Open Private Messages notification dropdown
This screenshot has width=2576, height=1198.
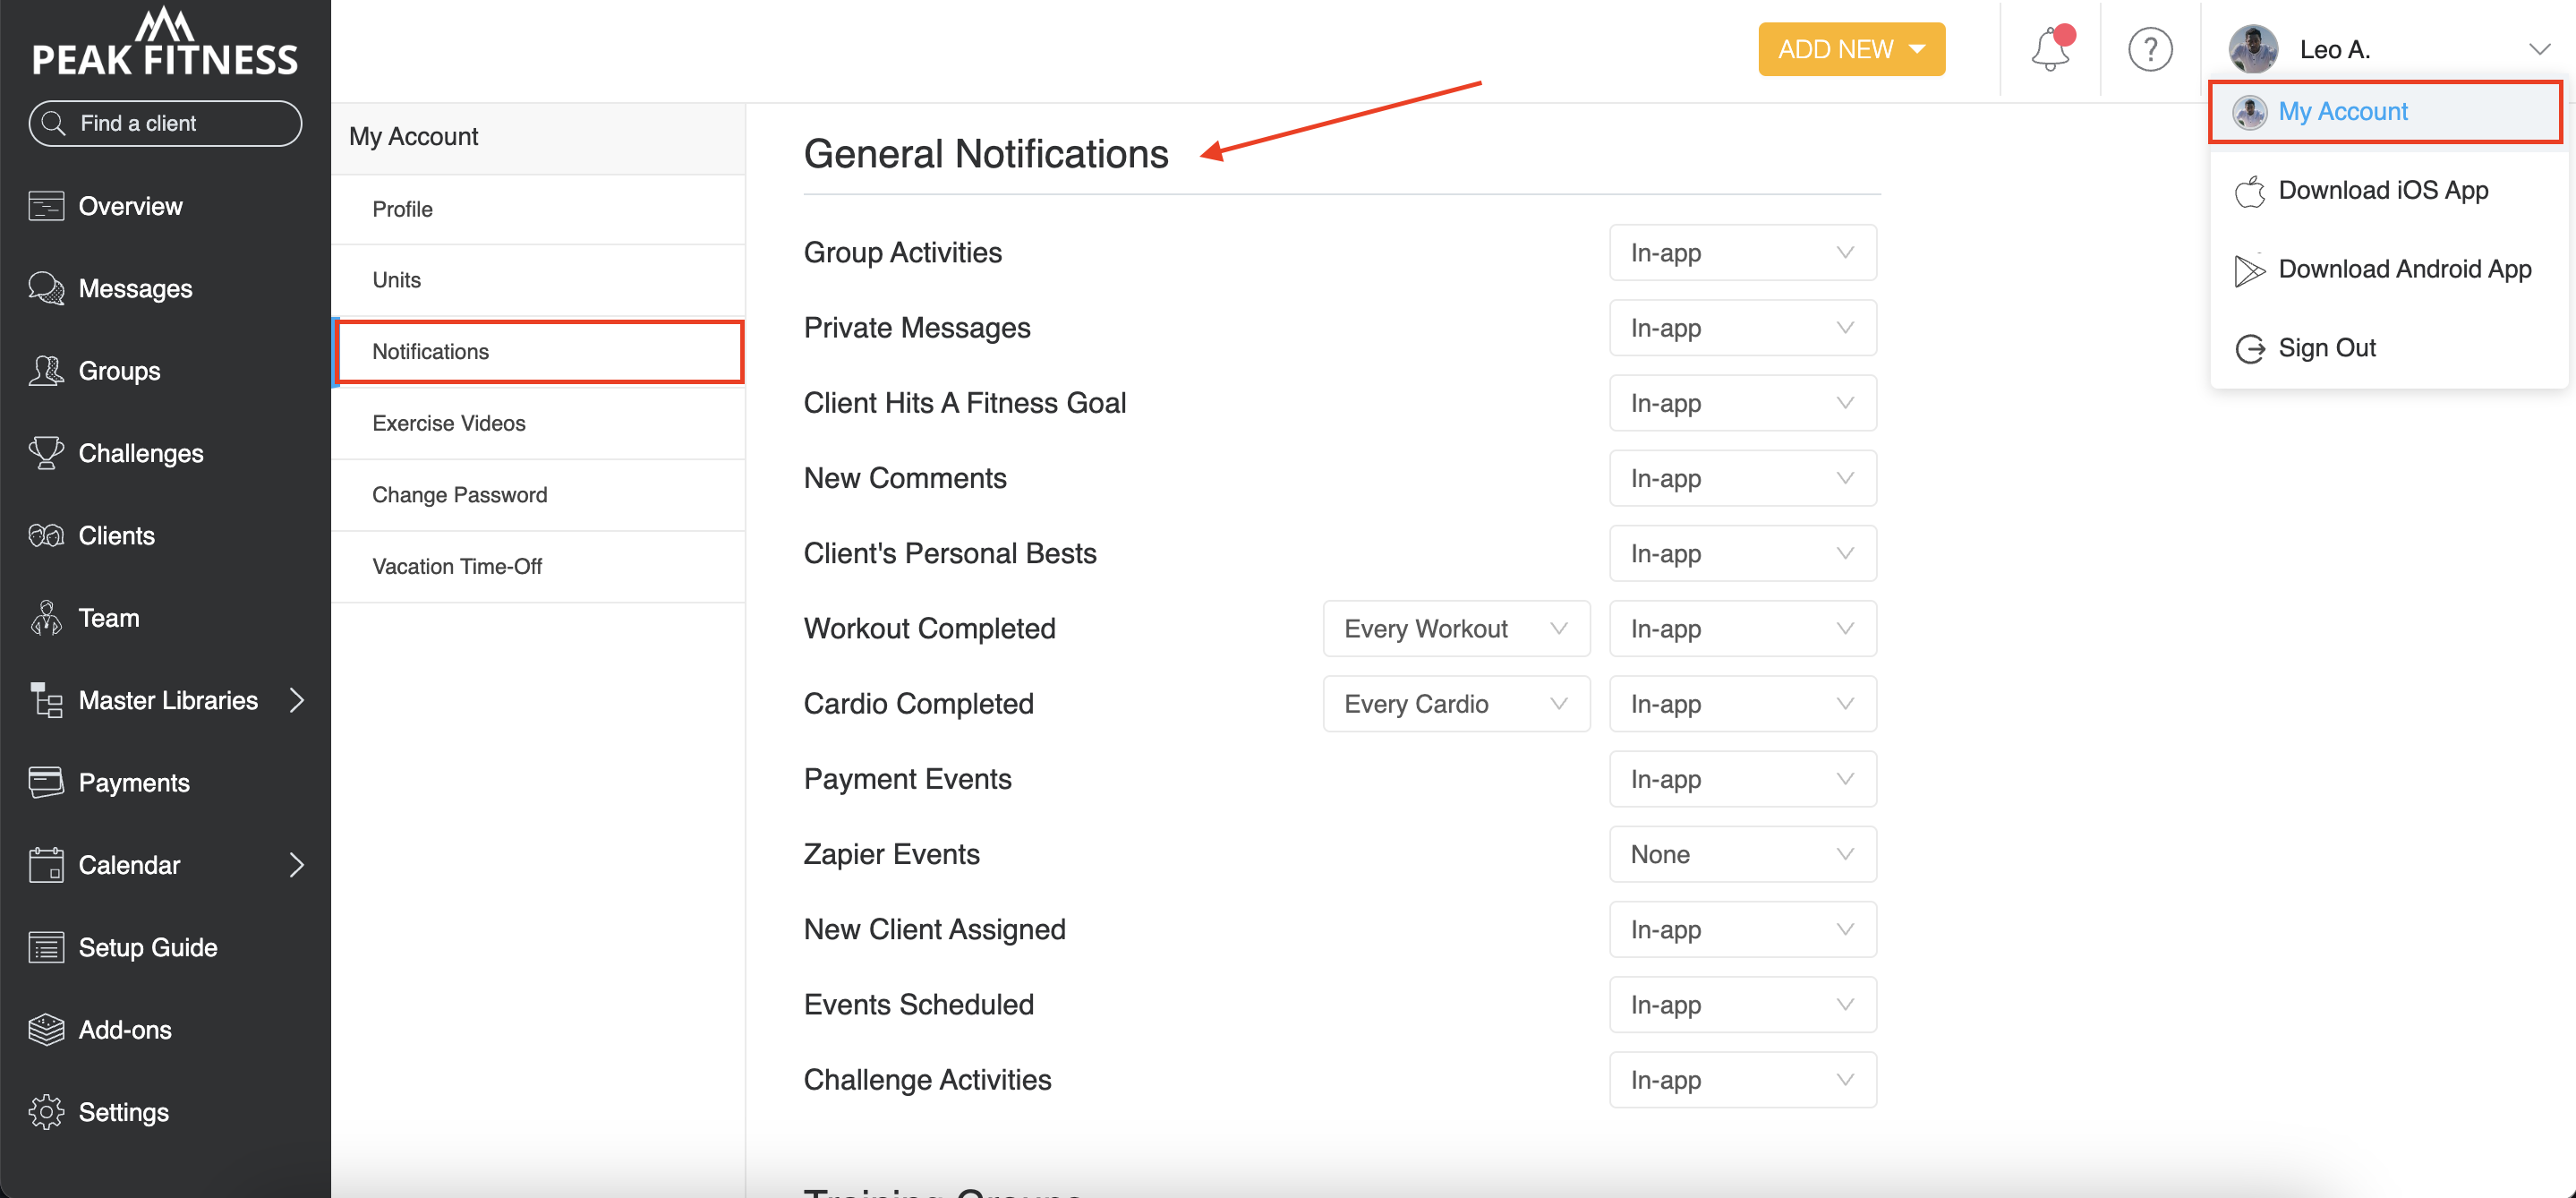(1742, 328)
